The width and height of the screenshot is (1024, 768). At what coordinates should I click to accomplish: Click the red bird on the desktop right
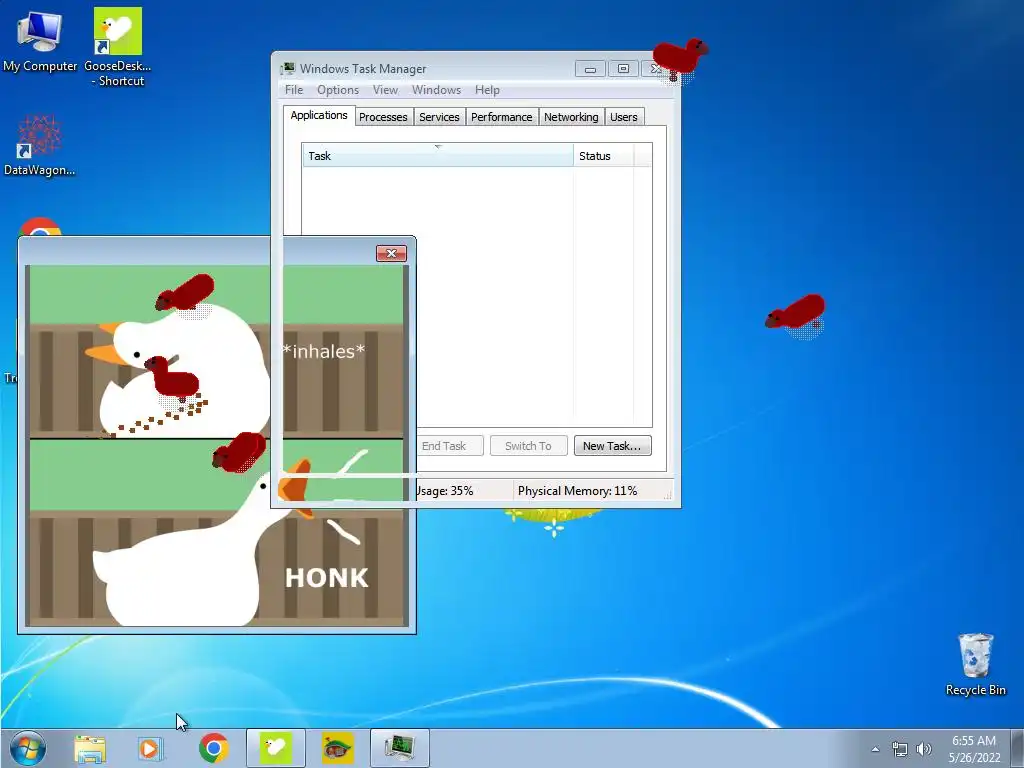tap(795, 313)
